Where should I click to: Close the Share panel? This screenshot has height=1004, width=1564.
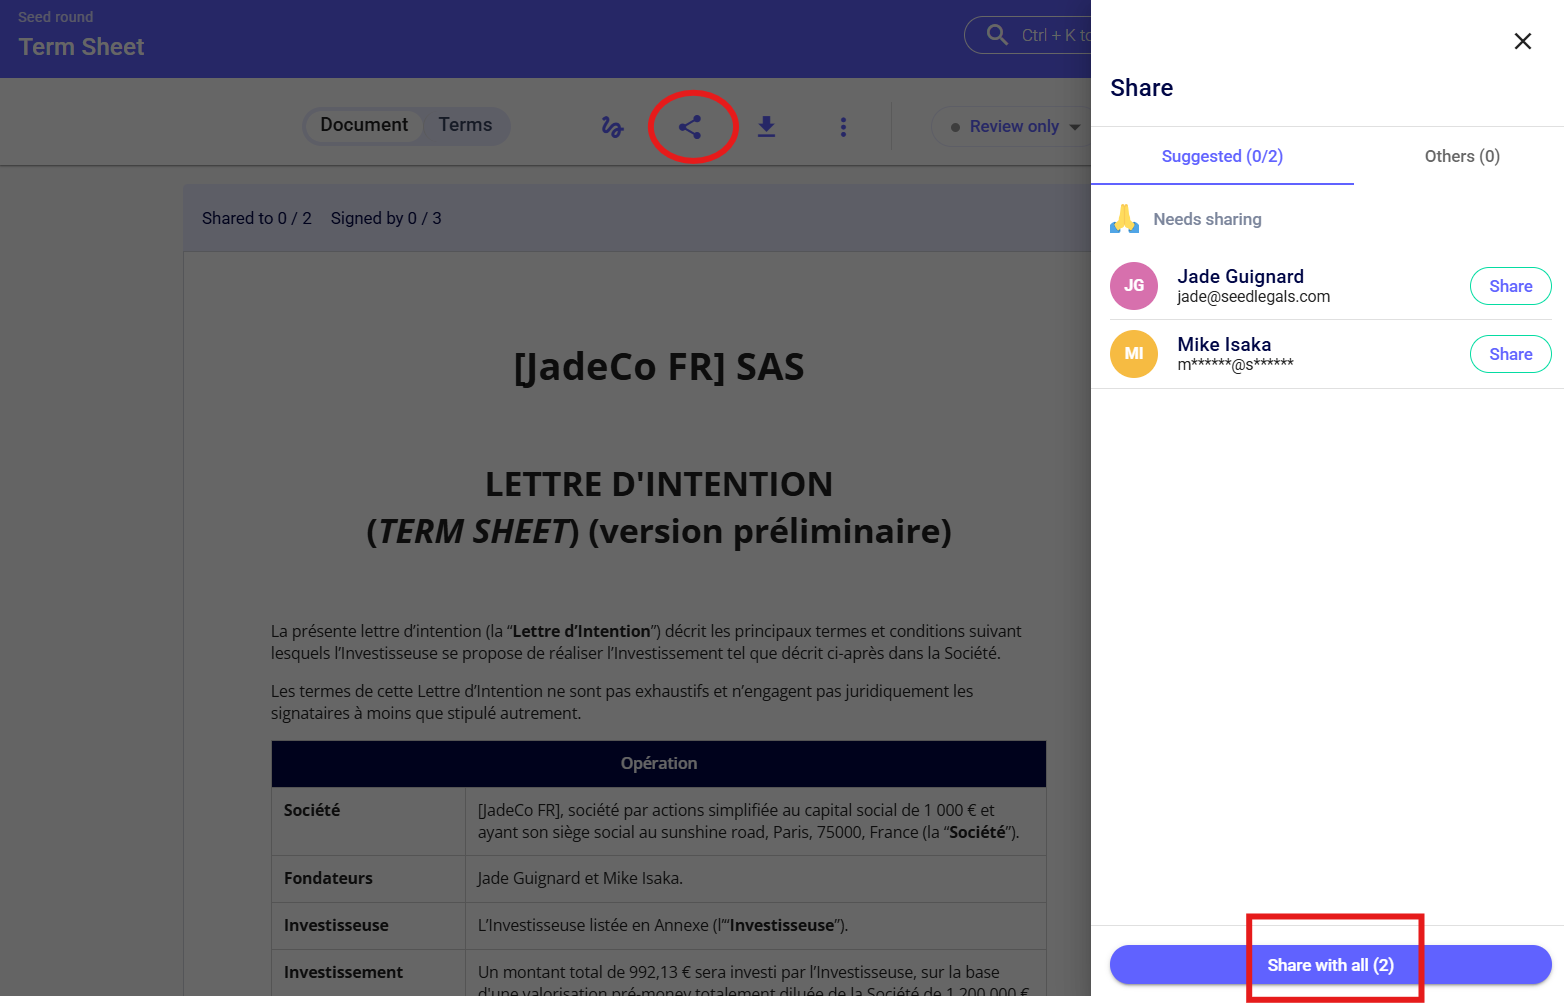pyautogui.click(x=1522, y=41)
